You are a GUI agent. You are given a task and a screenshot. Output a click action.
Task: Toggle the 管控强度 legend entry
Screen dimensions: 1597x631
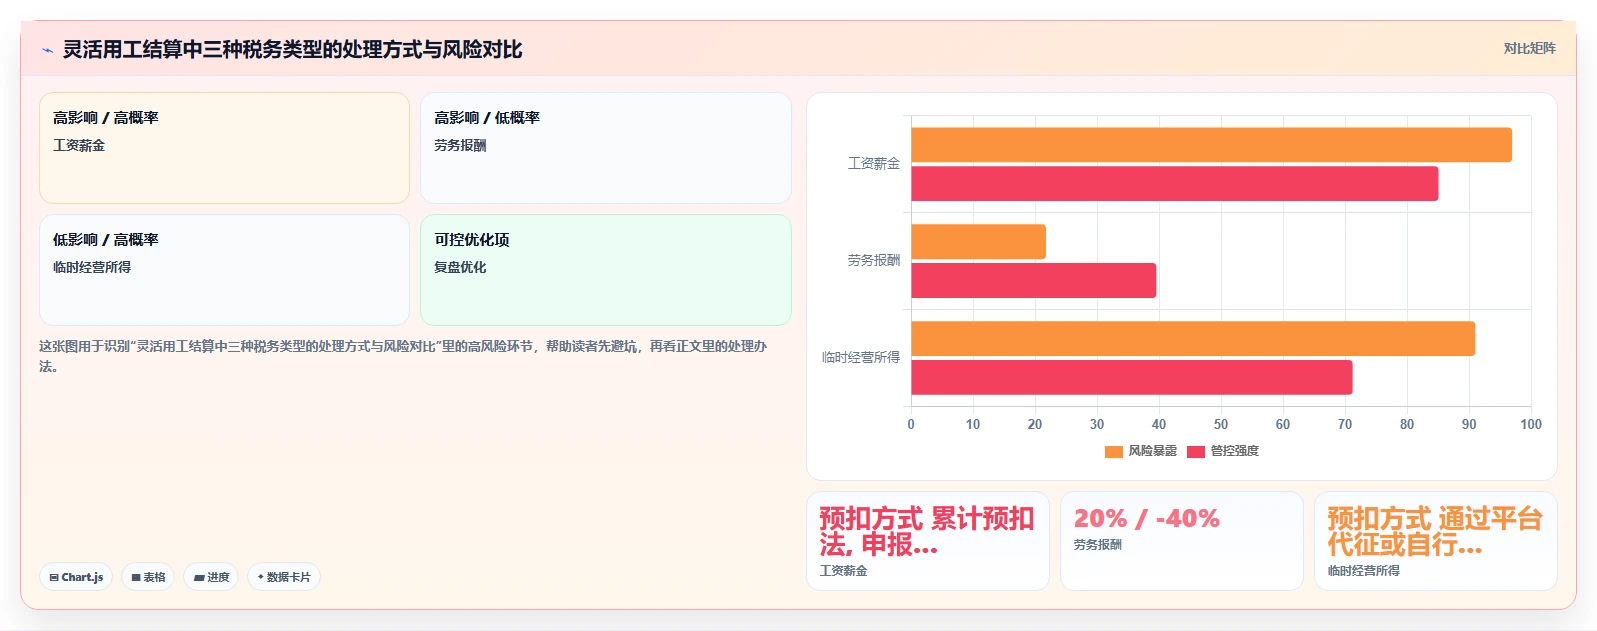[x=1223, y=451]
